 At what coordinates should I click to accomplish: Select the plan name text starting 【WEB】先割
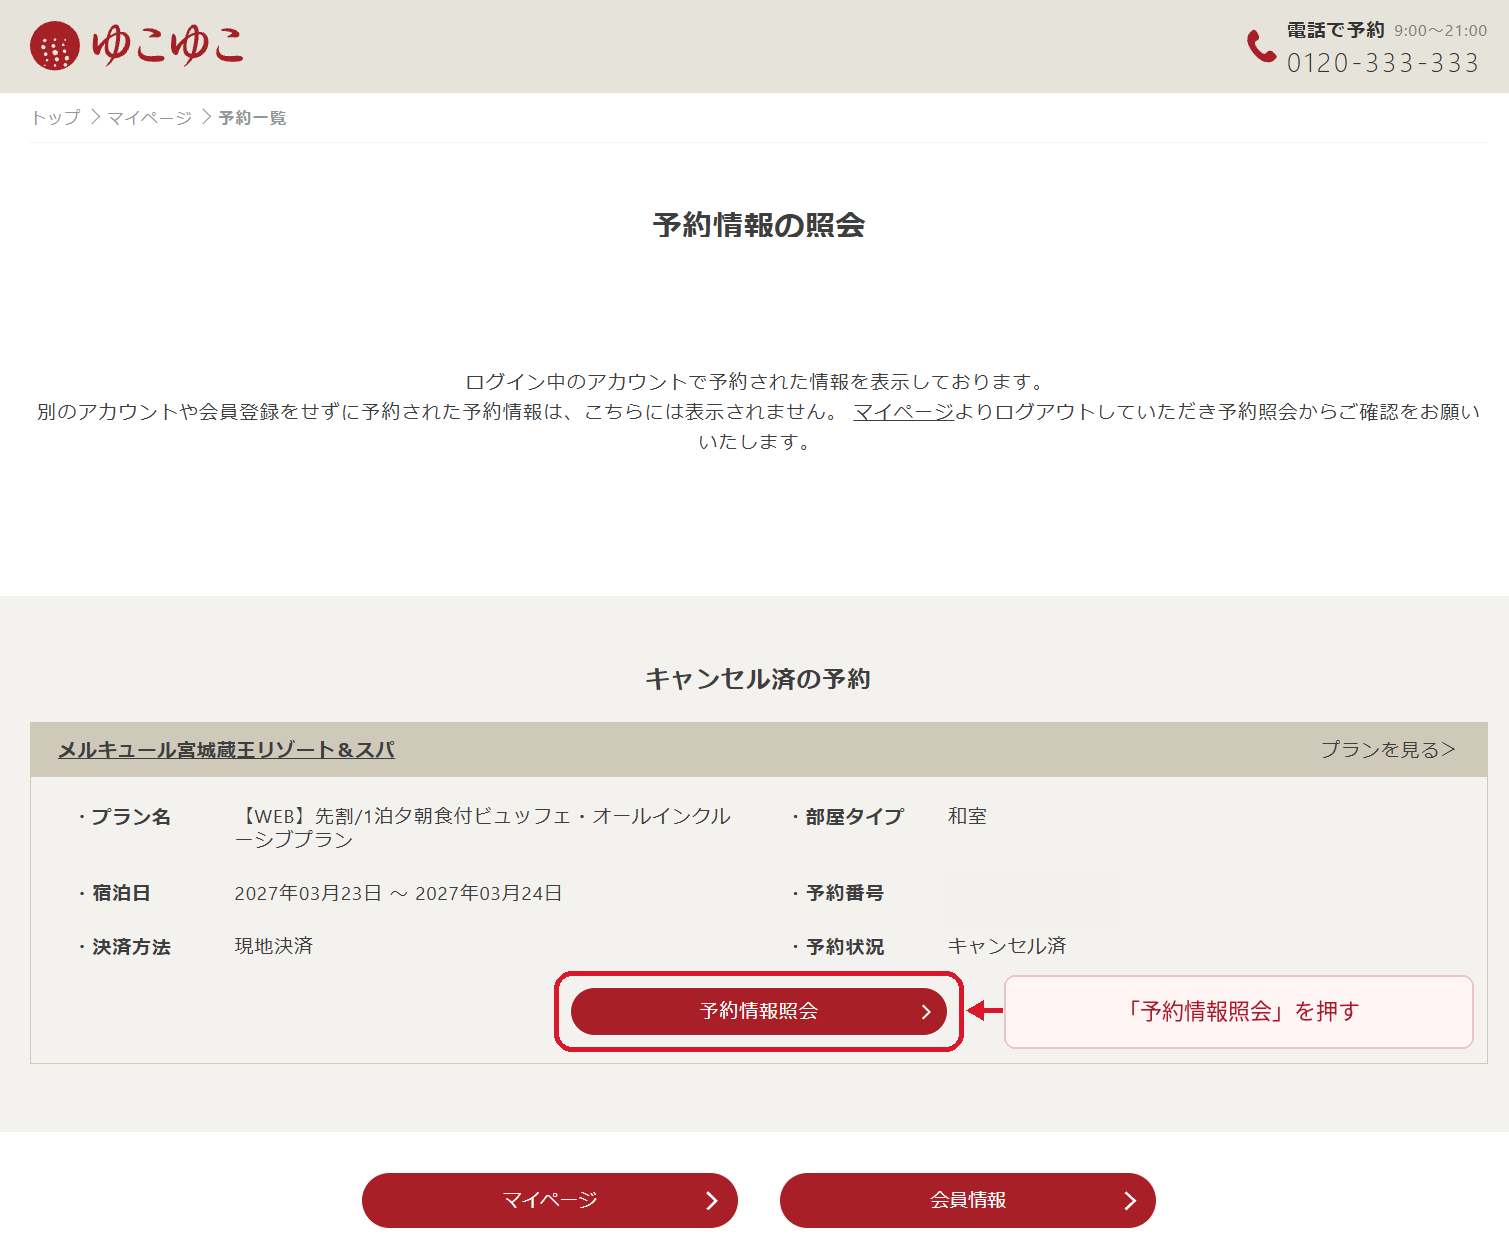pos(483,828)
